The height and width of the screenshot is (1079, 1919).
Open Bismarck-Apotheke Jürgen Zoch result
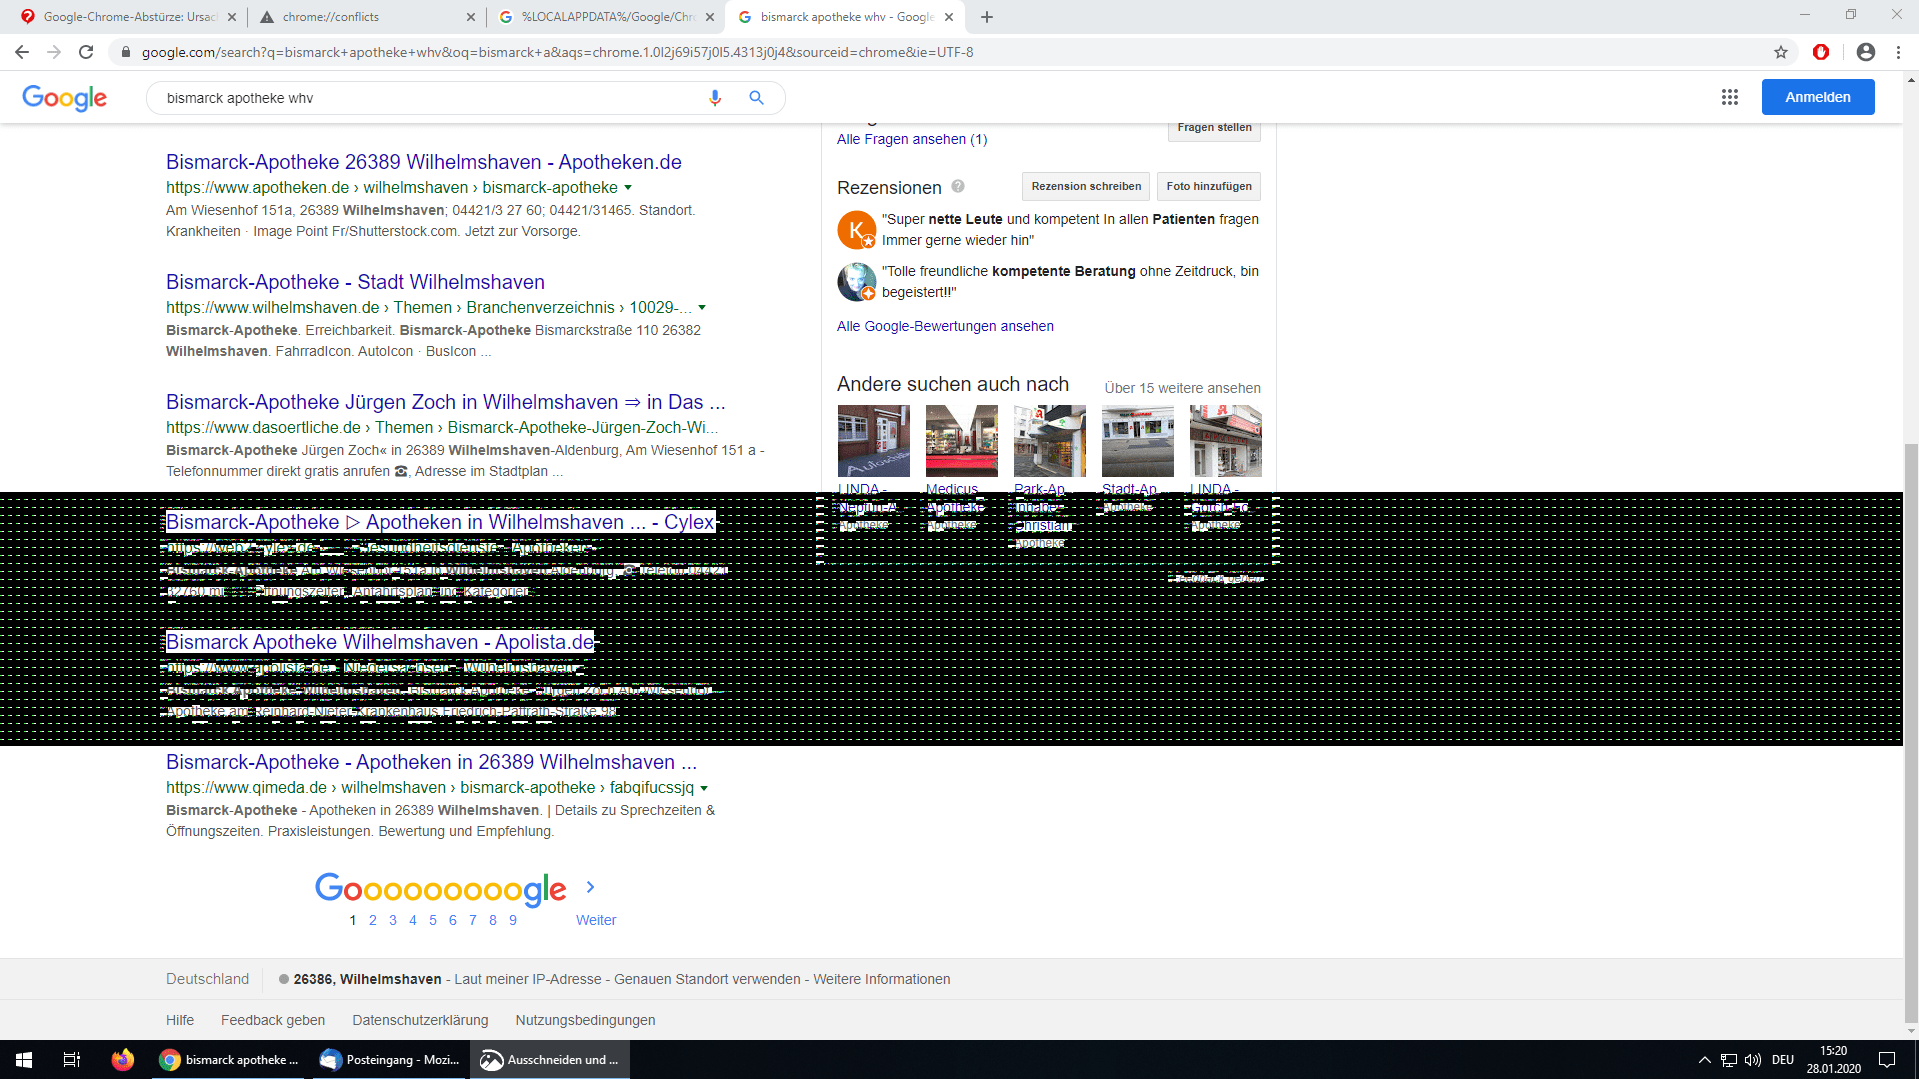446,402
